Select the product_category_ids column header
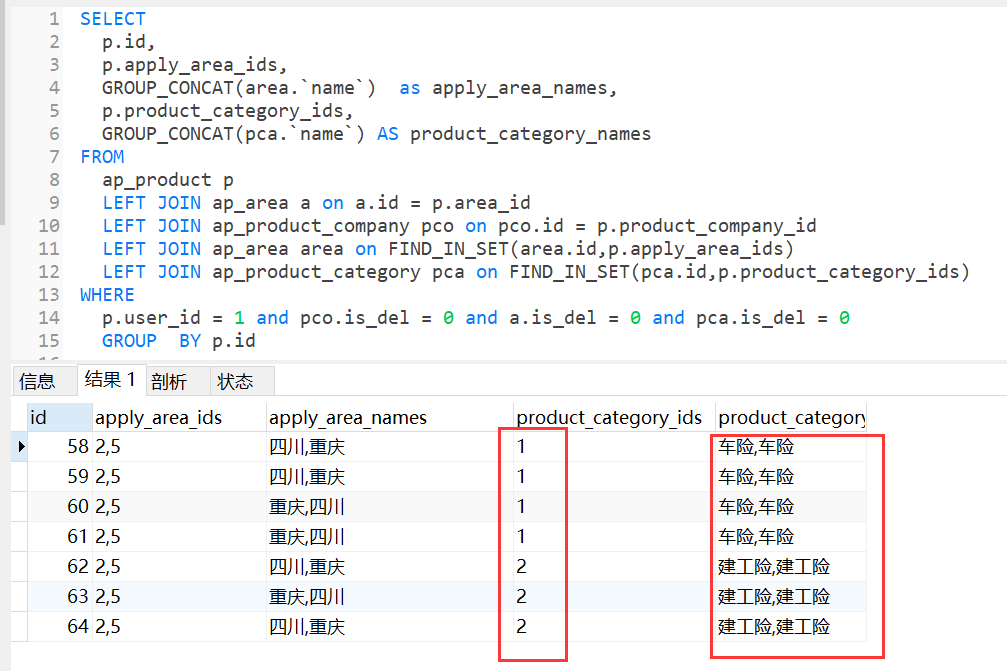This screenshot has height=671, width=1007. [614, 417]
